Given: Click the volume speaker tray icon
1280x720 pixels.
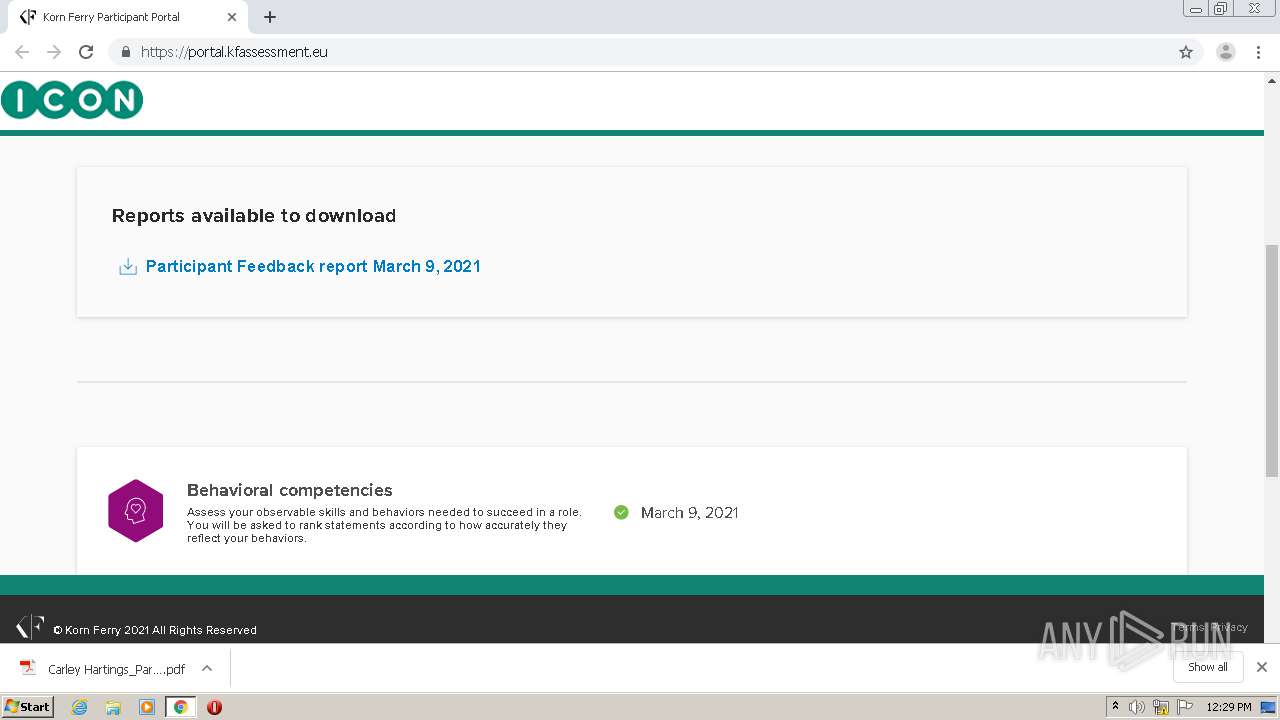Looking at the screenshot, I should point(1137,707).
